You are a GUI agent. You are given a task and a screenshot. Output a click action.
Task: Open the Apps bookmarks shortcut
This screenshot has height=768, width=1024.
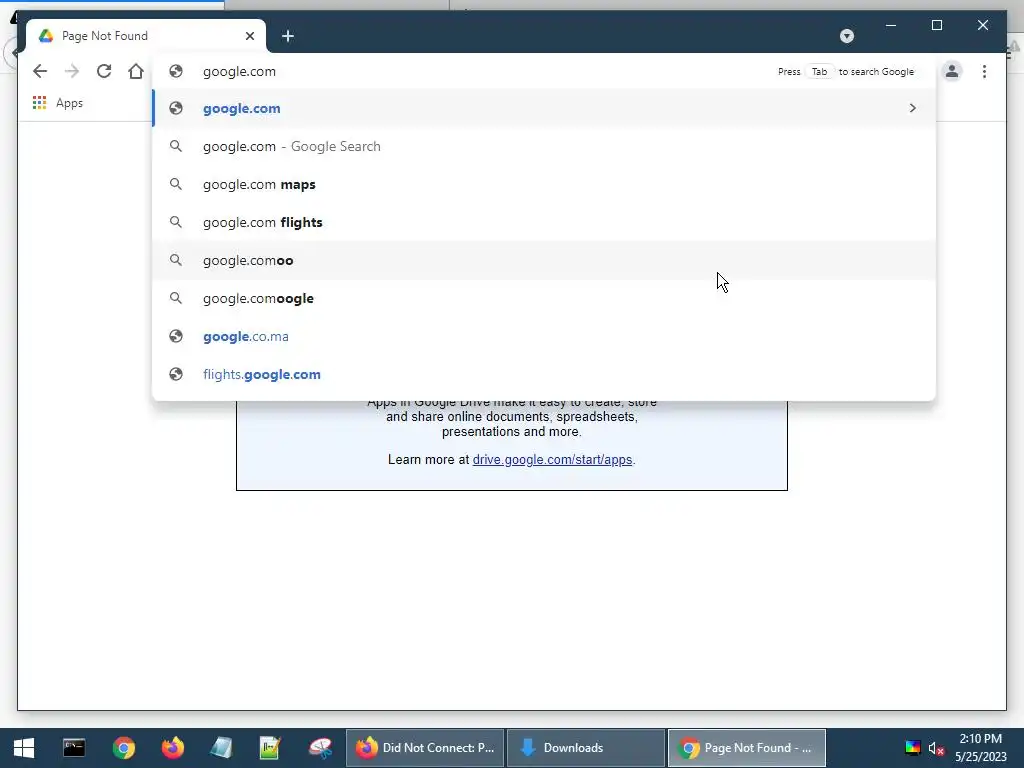click(x=57, y=103)
